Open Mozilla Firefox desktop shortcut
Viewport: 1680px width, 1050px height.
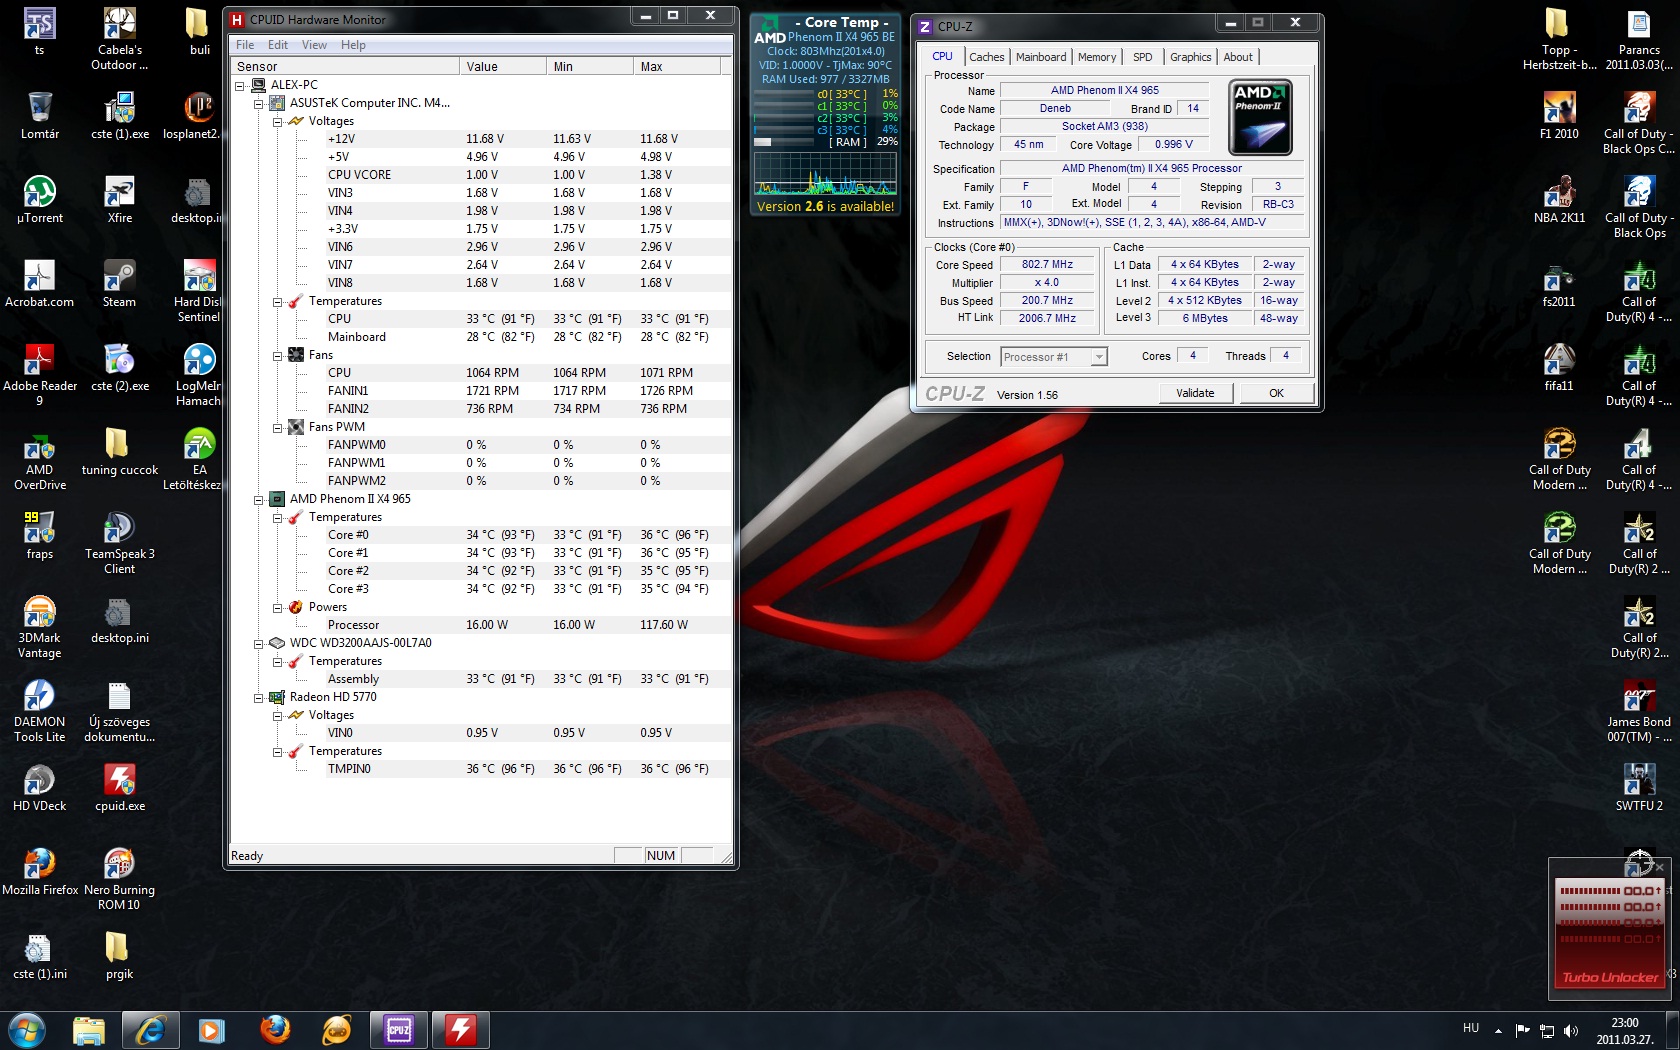(x=40, y=871)
